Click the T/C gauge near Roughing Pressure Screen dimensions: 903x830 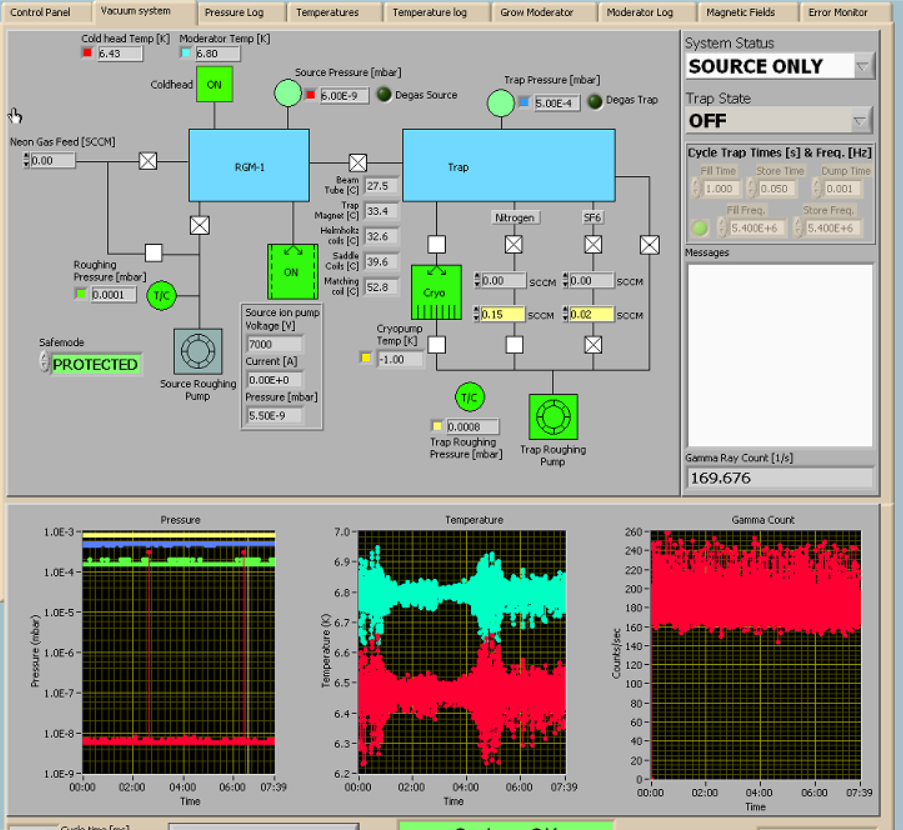(x=161, y=295)
